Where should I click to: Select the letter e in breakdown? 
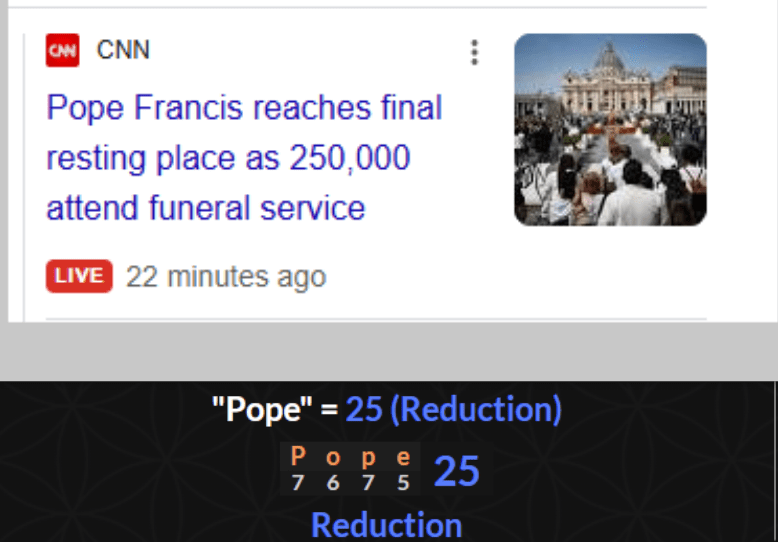click(403, 458)
